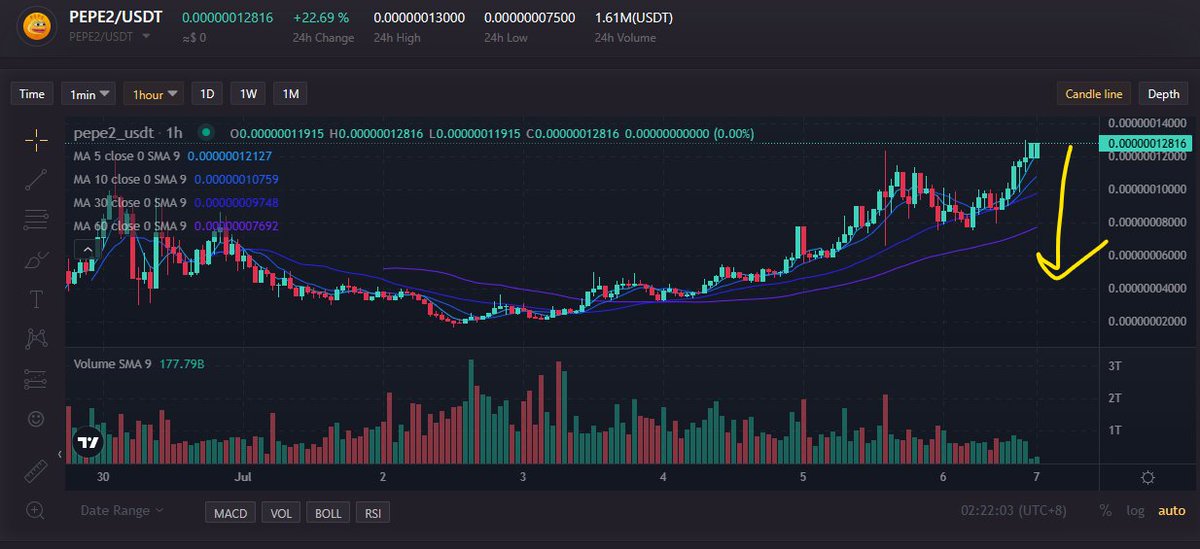Click the Jul date label on time axis
Image resolution: width=1200 pixels, height=549 pixels.
[x=243, y=477]
